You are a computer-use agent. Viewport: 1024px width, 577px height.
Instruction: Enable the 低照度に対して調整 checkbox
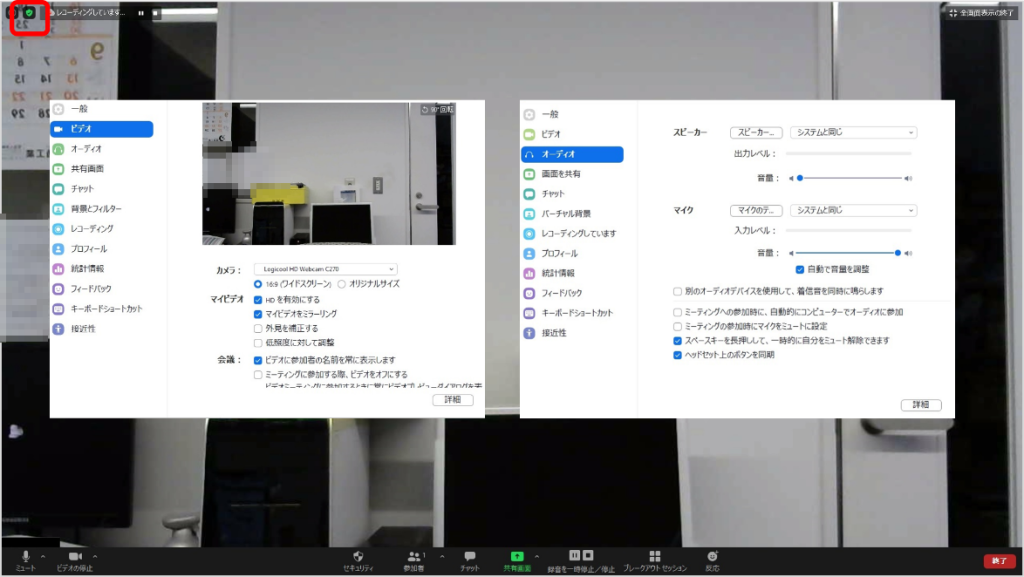point(258,343)
